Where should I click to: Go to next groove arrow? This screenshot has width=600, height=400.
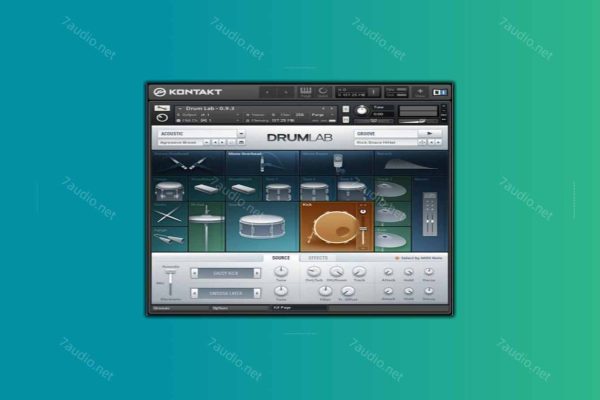438,142
